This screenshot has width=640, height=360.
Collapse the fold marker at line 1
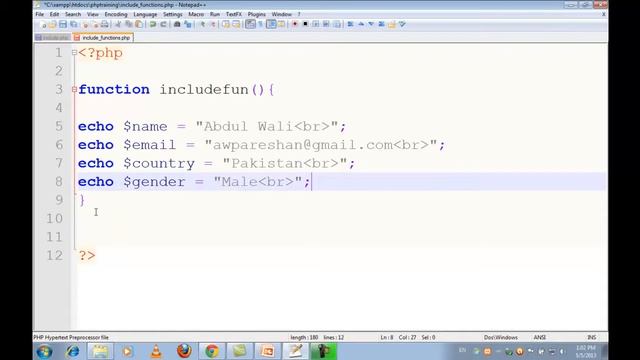point(74,52)
